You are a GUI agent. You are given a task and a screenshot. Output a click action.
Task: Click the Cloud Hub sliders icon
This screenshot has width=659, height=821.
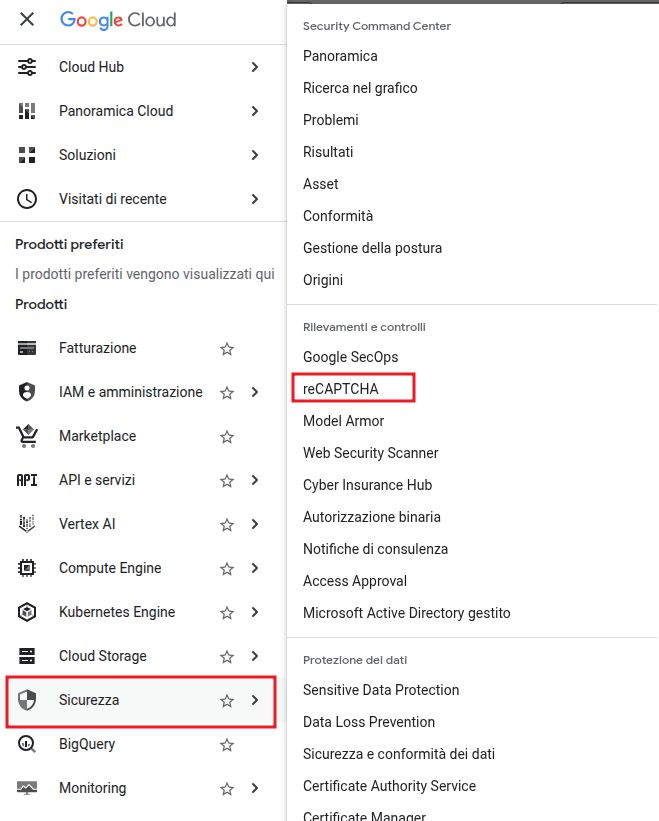click(27, 67)
